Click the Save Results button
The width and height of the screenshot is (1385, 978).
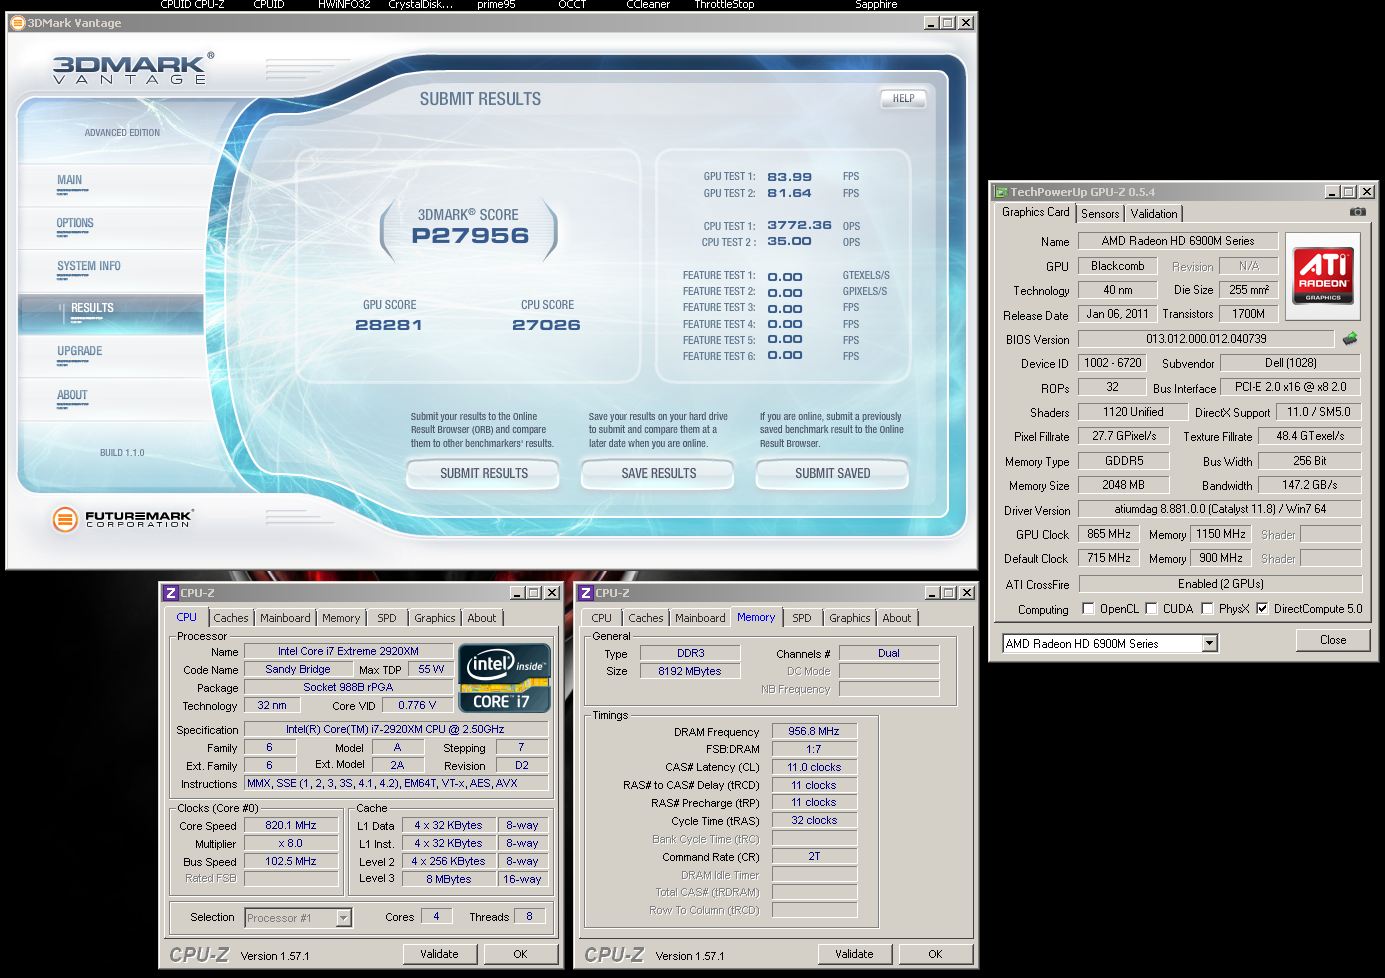click(x=658, y=474)
